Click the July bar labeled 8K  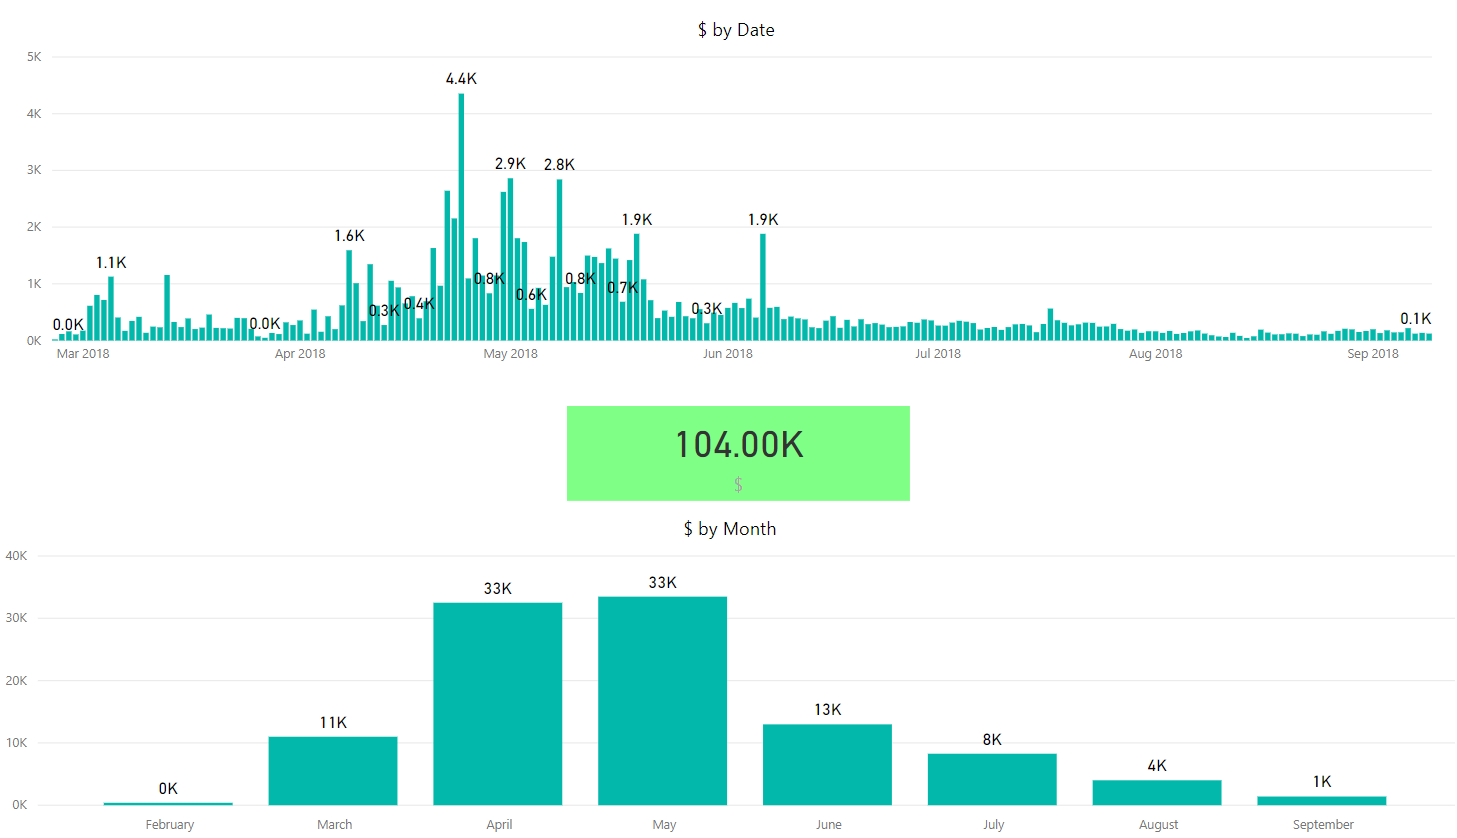coord(992,779)
